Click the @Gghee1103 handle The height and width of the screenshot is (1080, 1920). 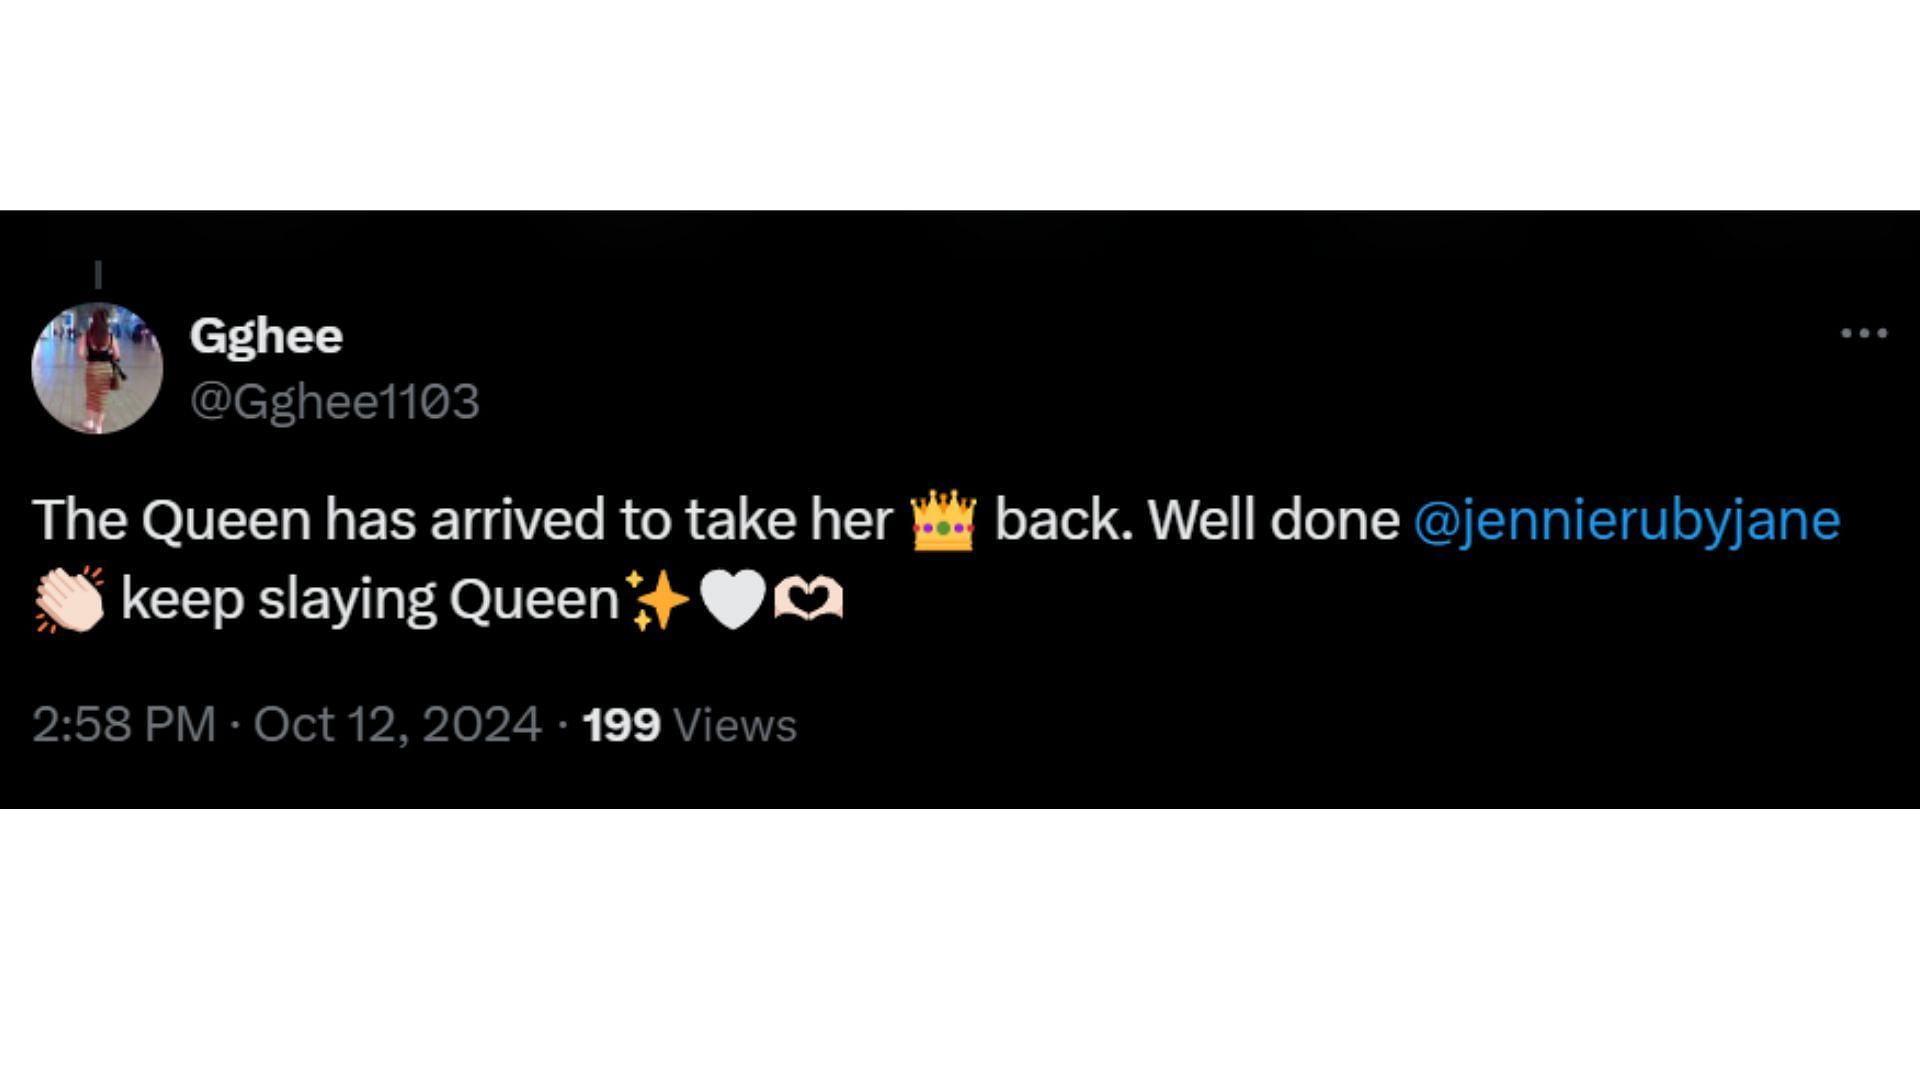pyautogui.click(x=335, y=402)
